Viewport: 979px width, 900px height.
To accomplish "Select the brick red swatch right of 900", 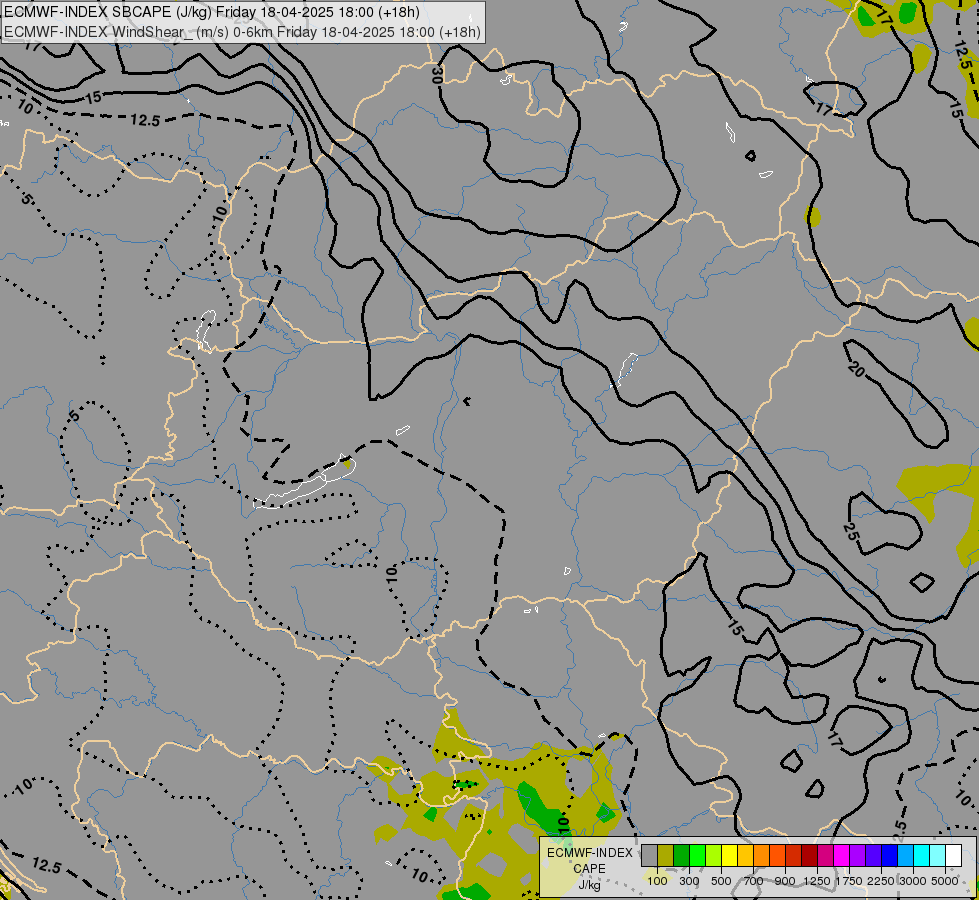I will coord(794,856).
